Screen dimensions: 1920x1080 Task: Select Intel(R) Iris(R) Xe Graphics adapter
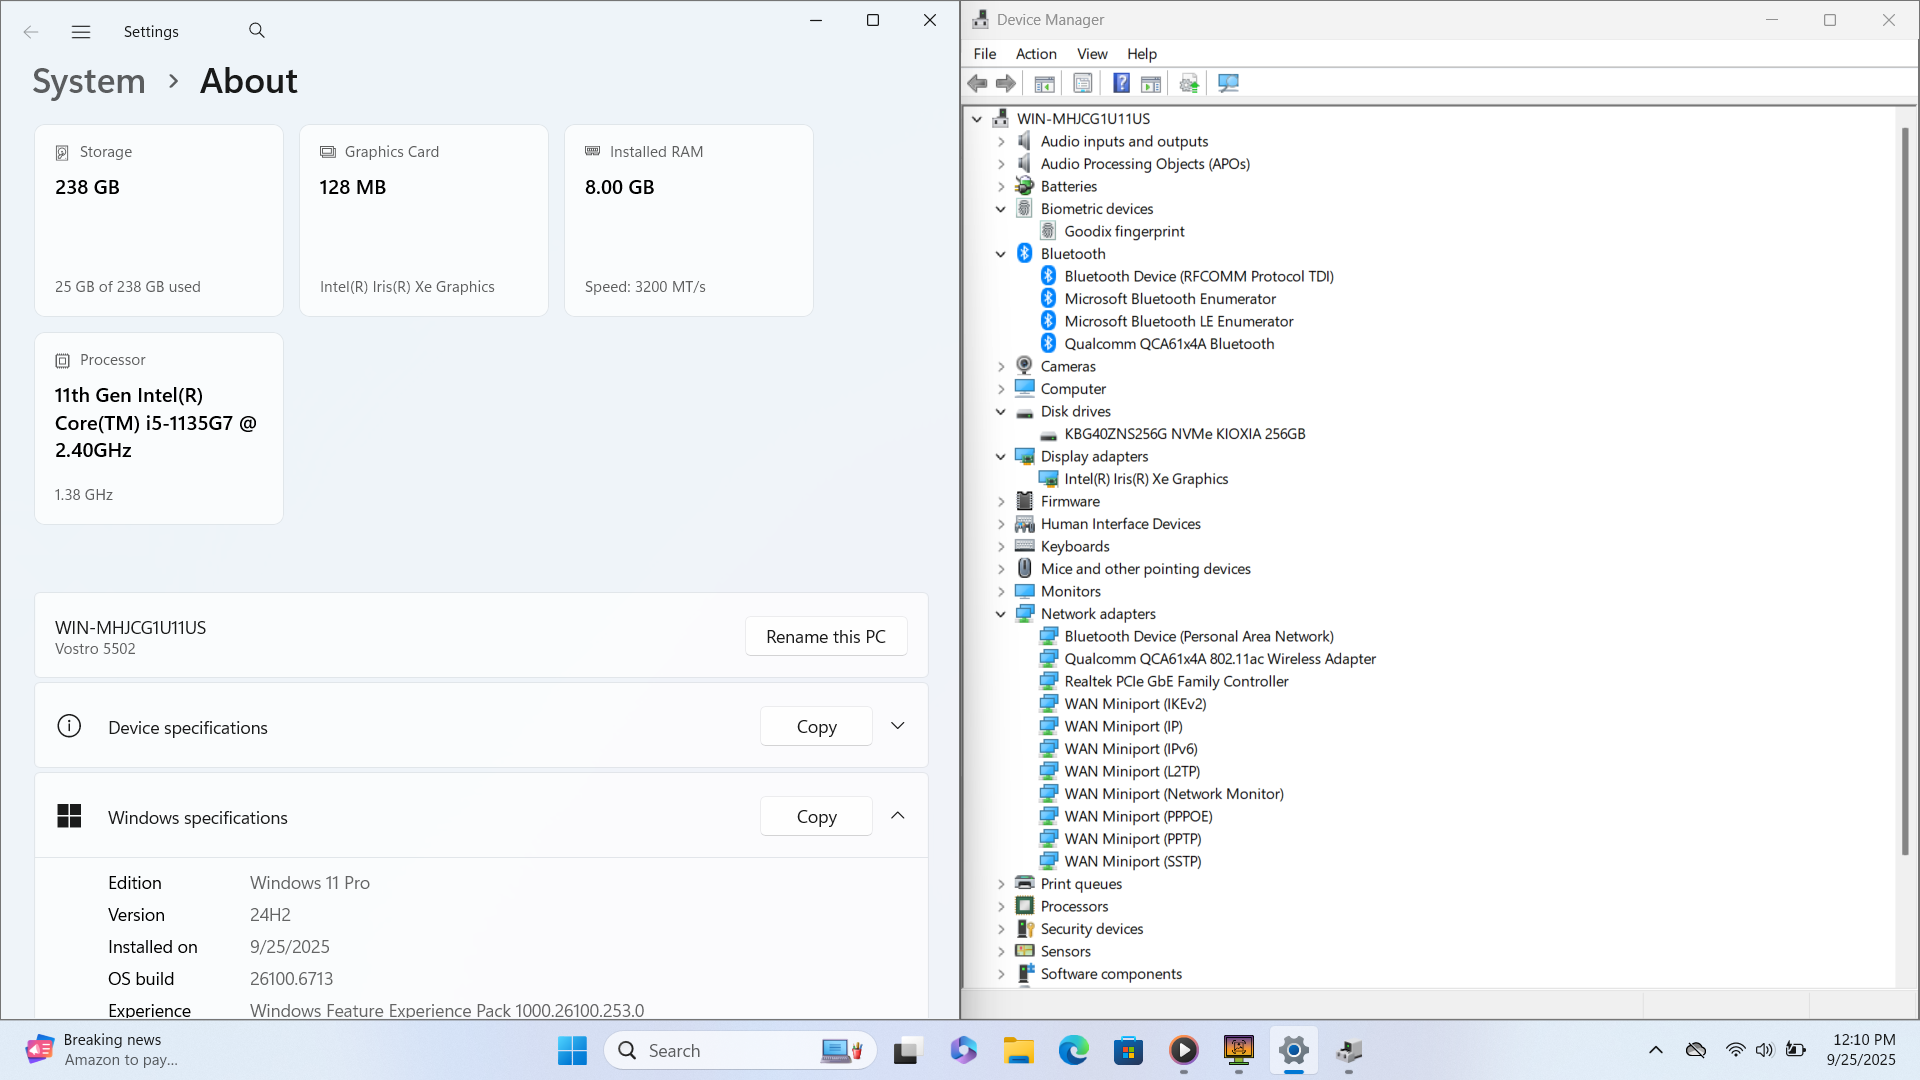point(1146,479)
